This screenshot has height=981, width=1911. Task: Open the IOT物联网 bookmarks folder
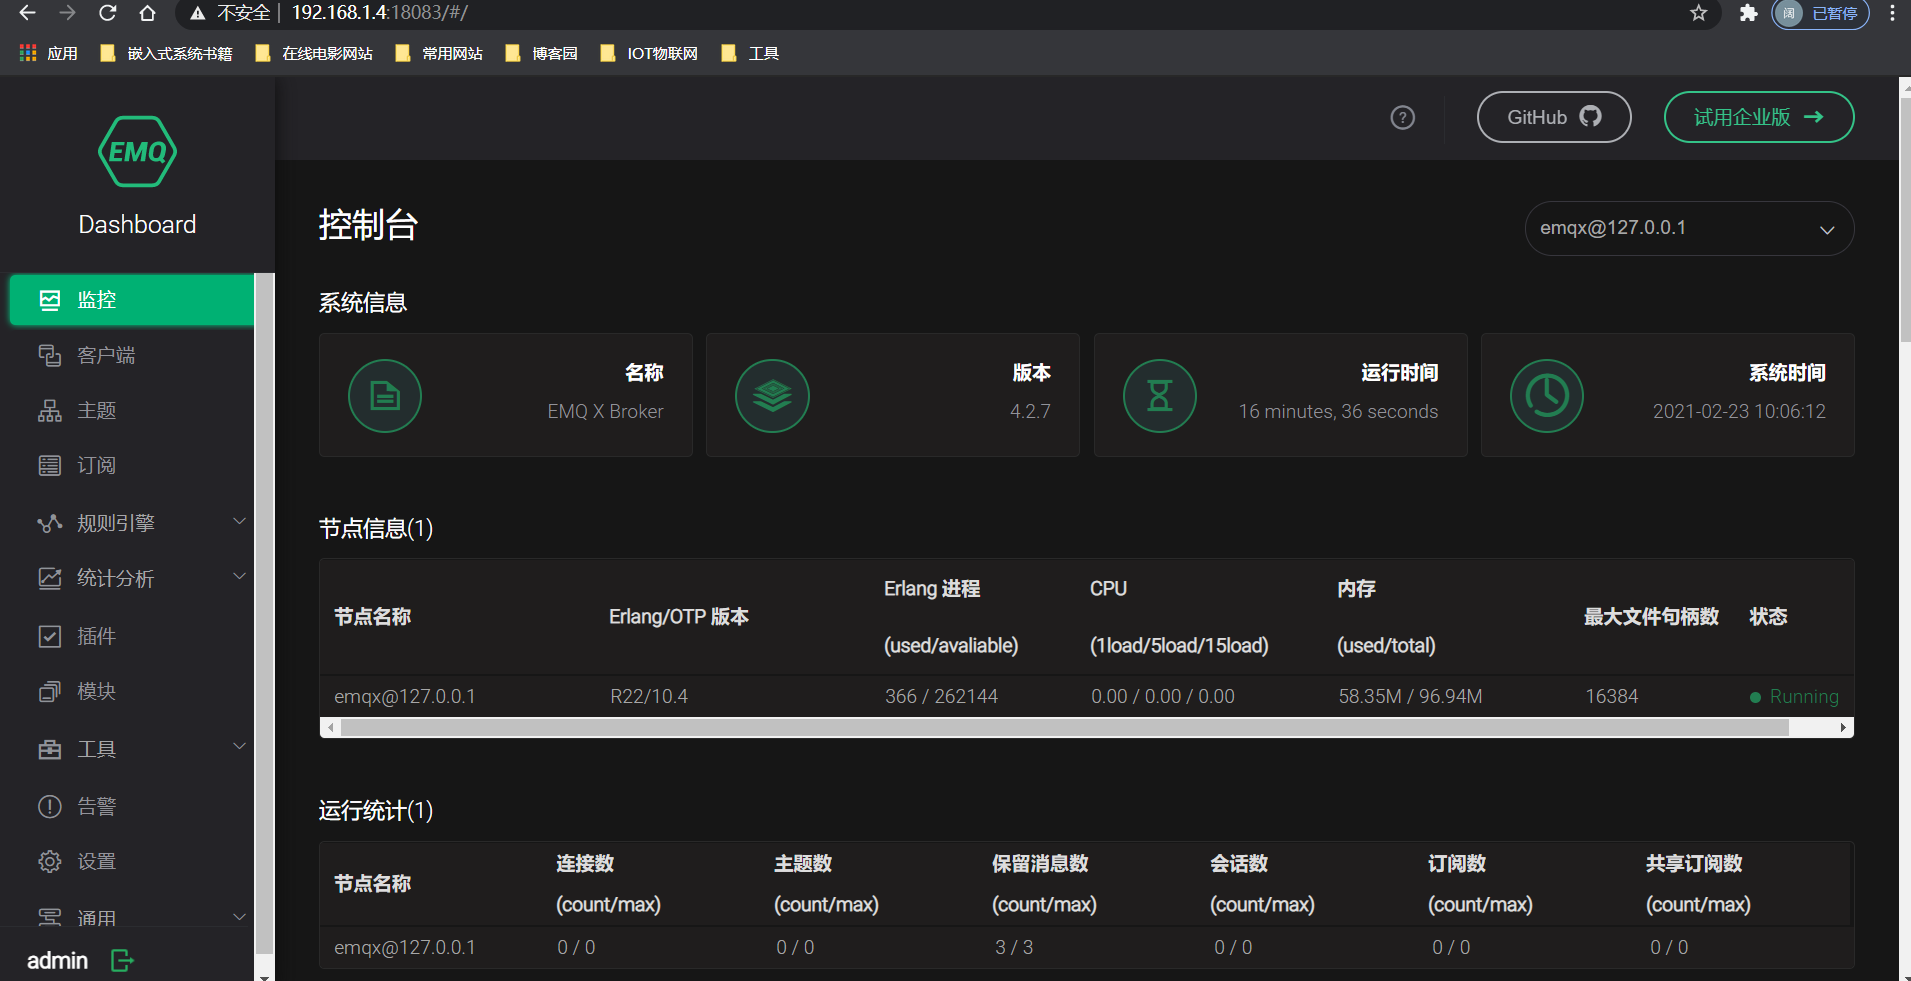pos(649,53)
